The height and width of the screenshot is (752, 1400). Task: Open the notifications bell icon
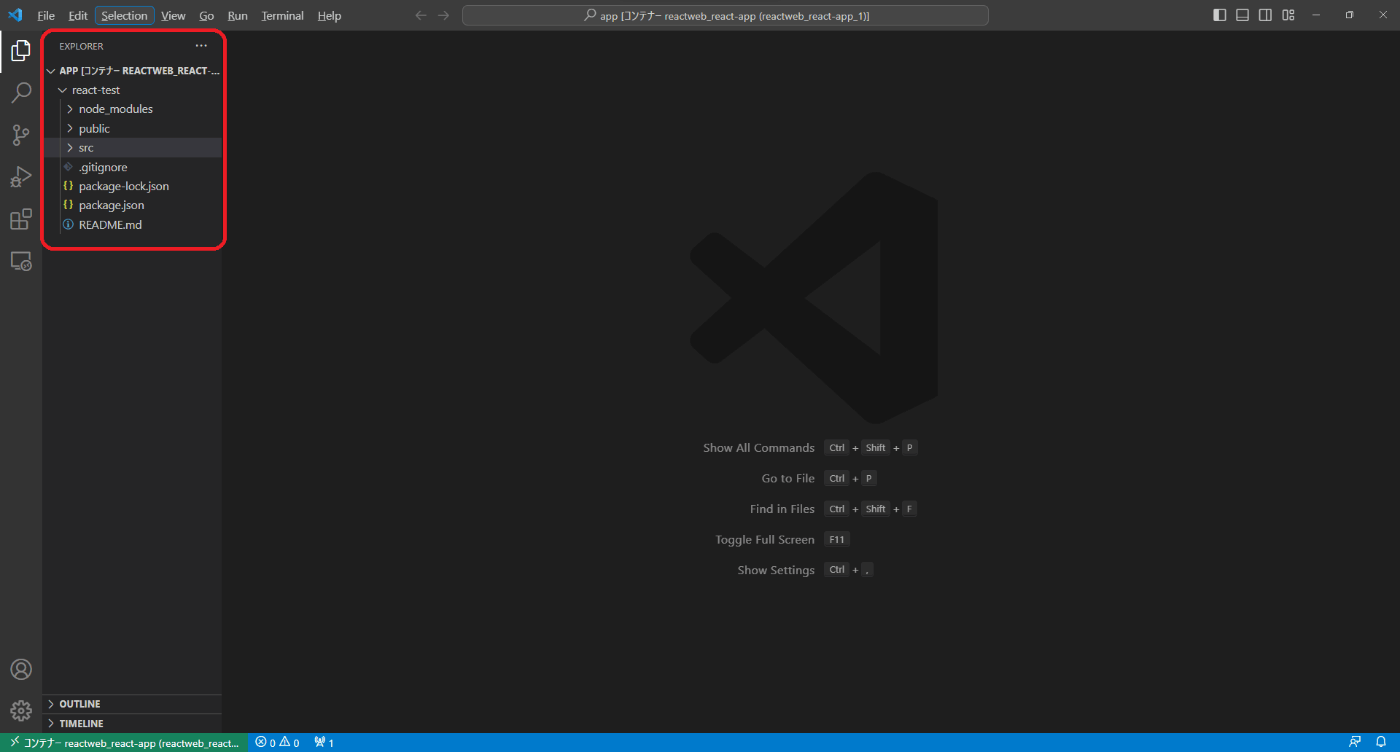click(1381, 743)
